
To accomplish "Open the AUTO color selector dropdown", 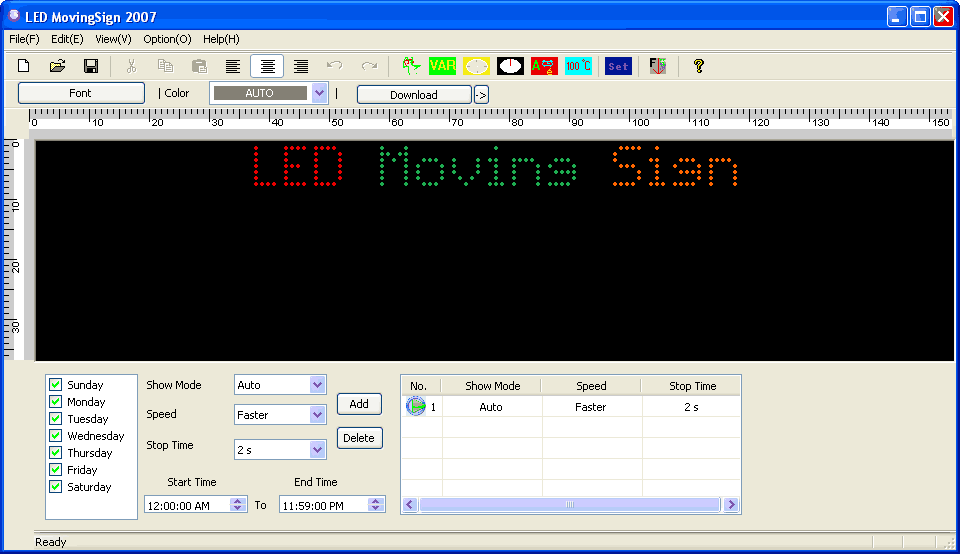I will click(319, 93).
